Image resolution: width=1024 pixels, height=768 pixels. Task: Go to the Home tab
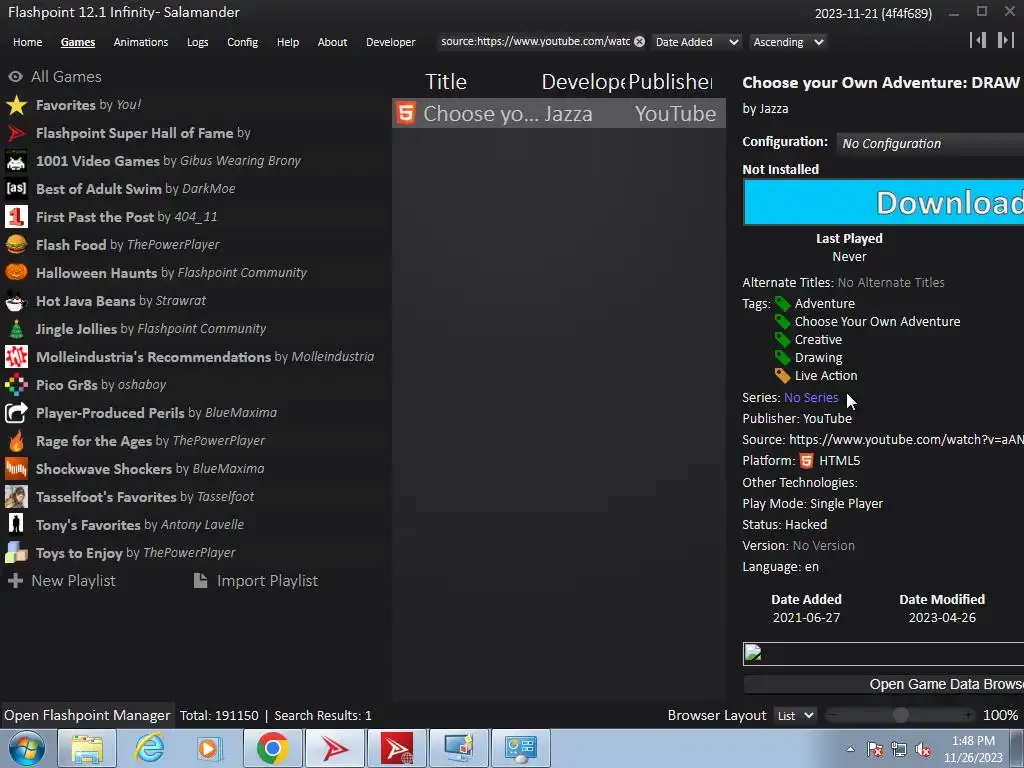27,42
